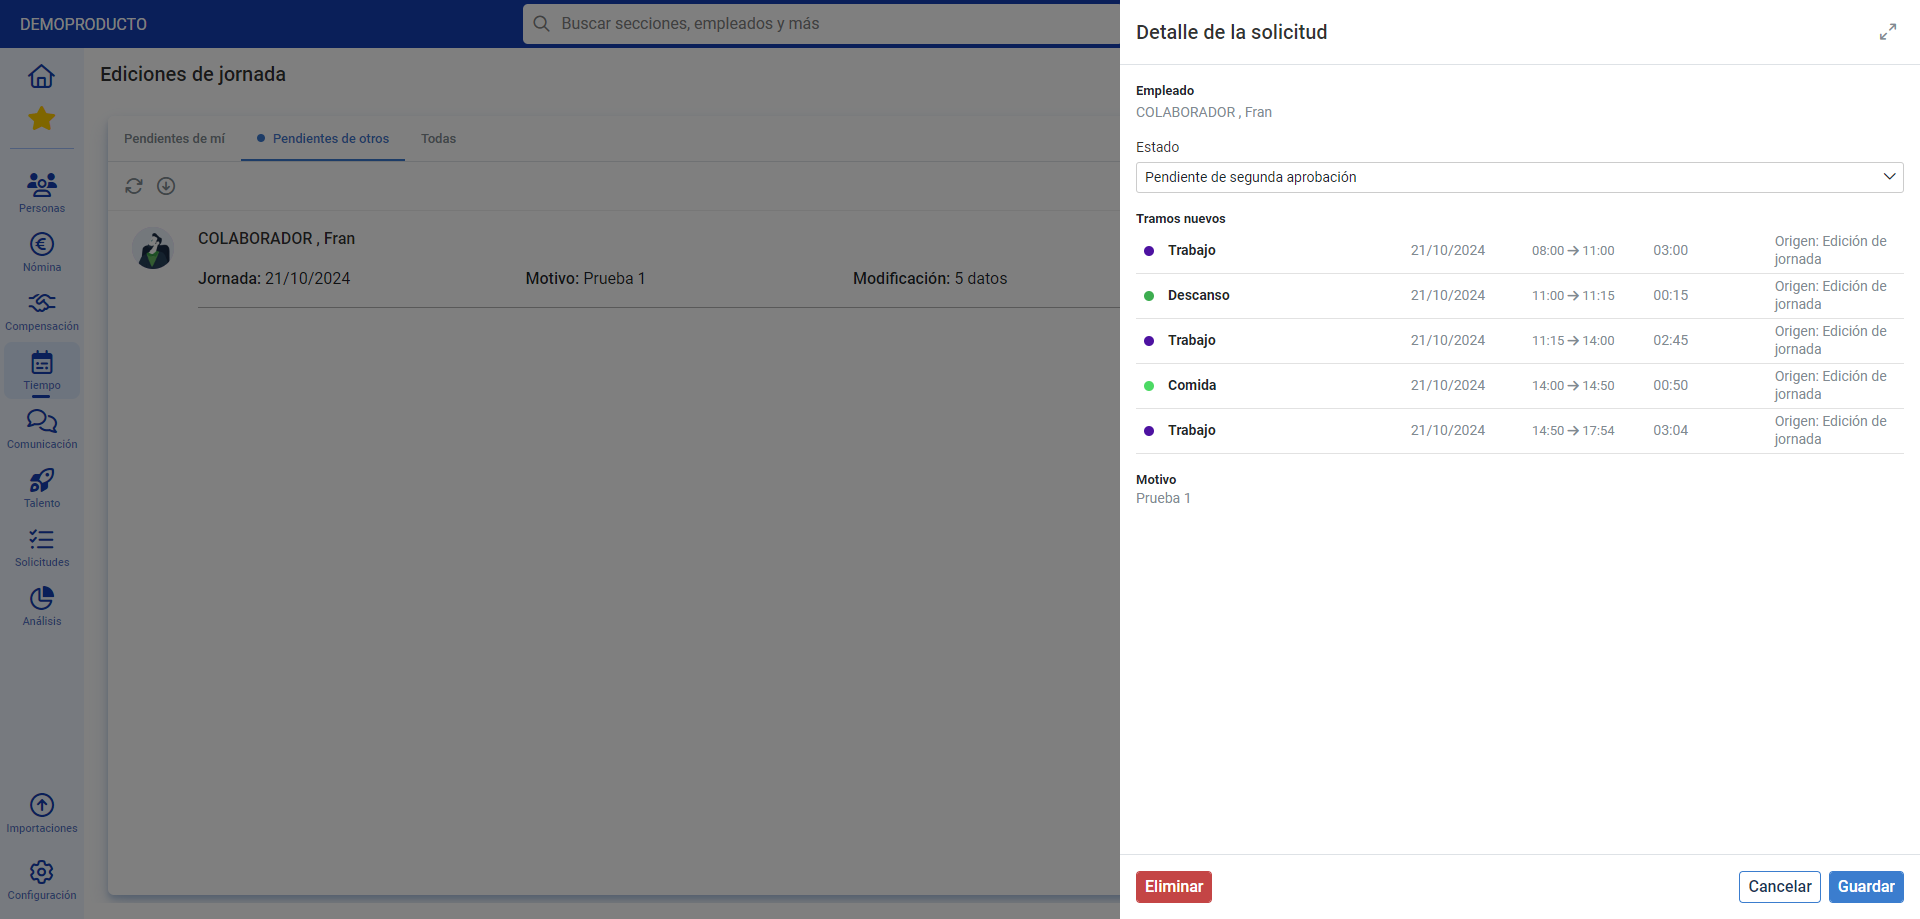The image size is (1920, 919).
Task: Switch to Pendientes de mí tab
Action: pyautogui.click(x=175, y=139)
